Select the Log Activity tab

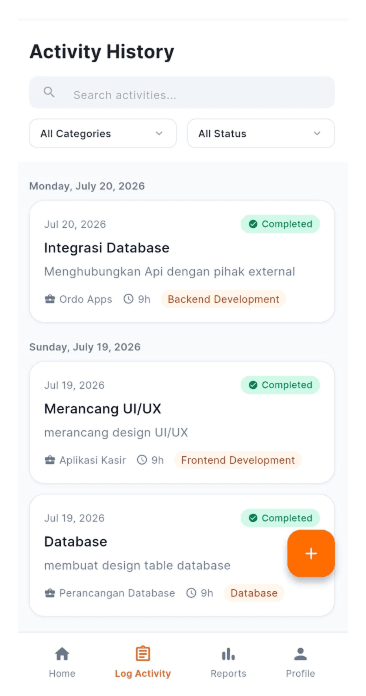[143, 662]
